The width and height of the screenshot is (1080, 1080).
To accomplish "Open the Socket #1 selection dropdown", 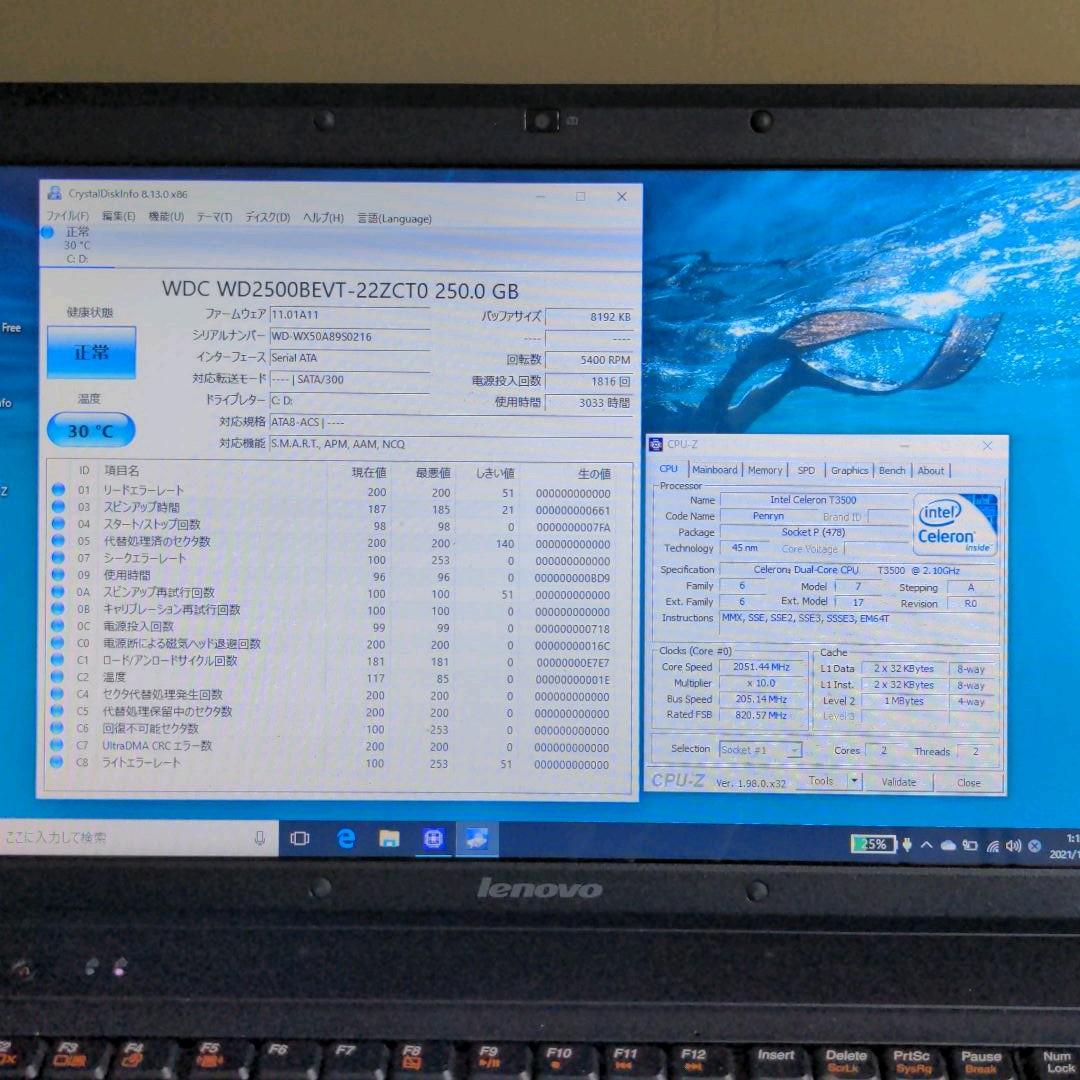I will [x=760, y=749].
